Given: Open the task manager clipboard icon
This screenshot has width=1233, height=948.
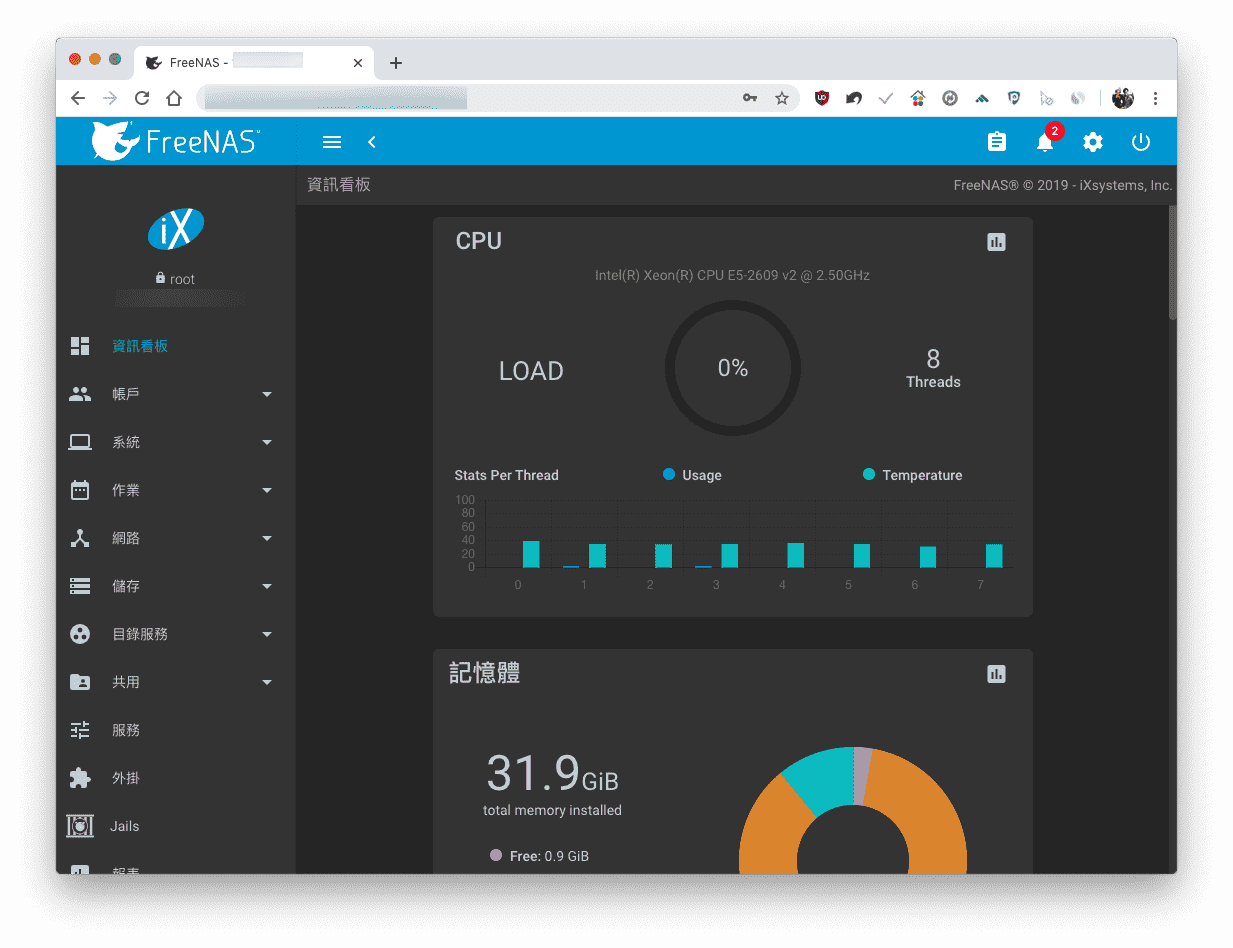Looking at the screenshot, I should (x=997, y=142).
